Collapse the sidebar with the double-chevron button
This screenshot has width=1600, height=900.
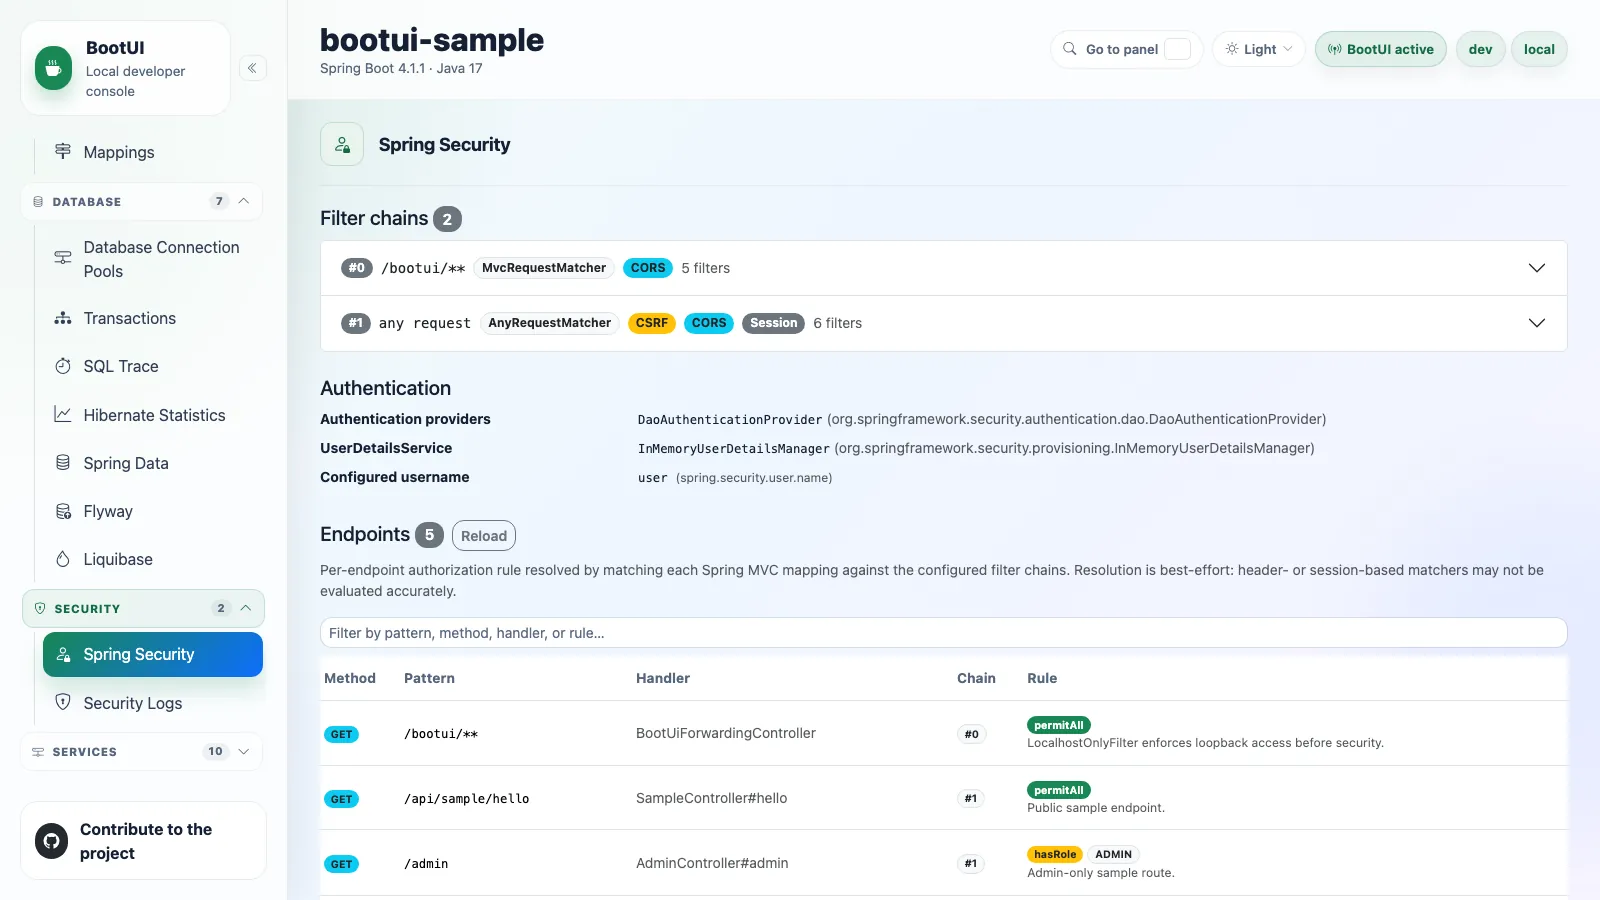253,68
